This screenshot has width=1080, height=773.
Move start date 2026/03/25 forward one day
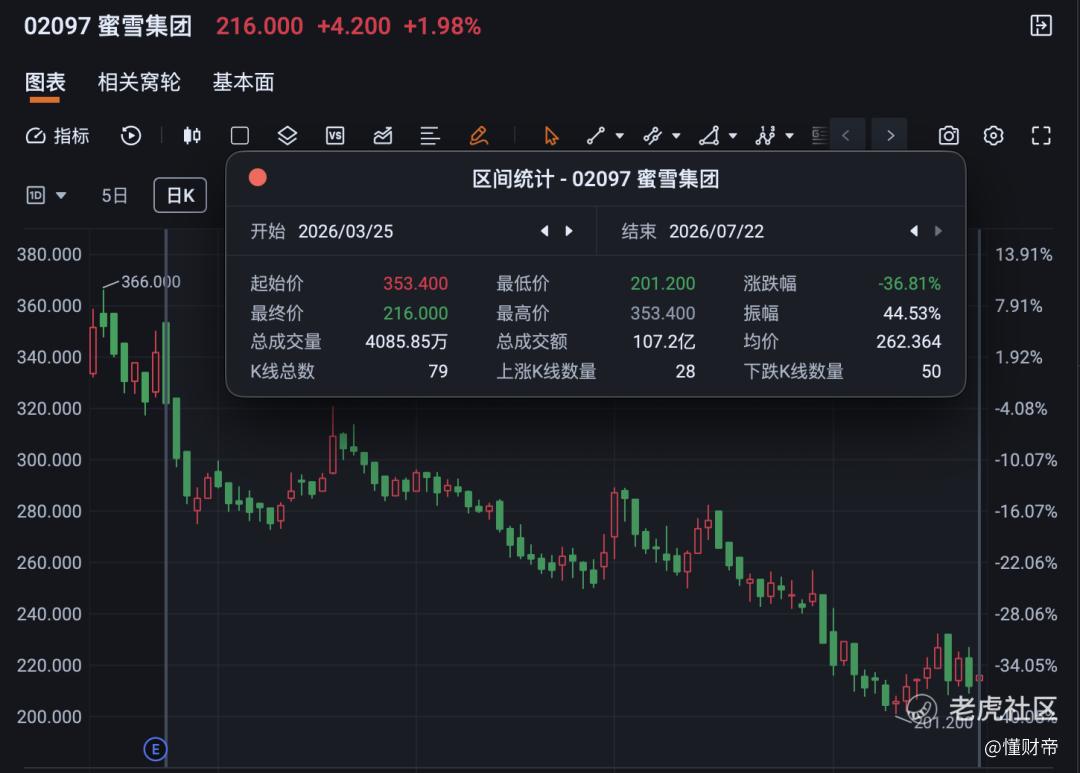tap(569, 231)
